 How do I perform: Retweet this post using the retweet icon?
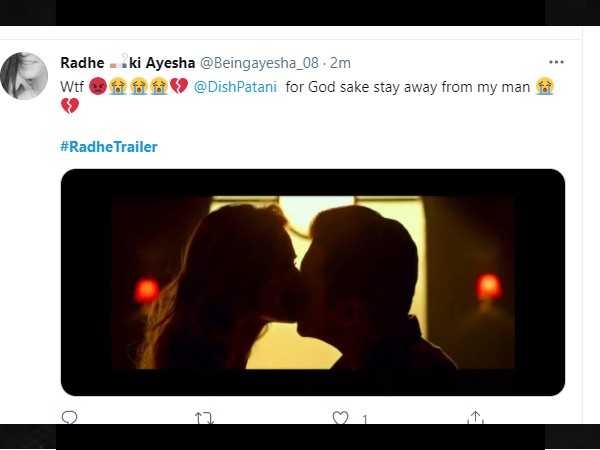pyautogui.click(x=204, y=418)
